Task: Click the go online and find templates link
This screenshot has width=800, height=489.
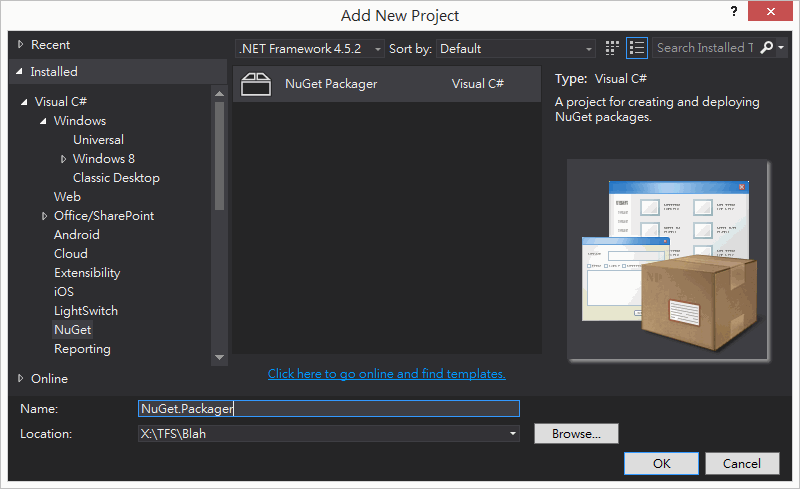Action: 386,374
